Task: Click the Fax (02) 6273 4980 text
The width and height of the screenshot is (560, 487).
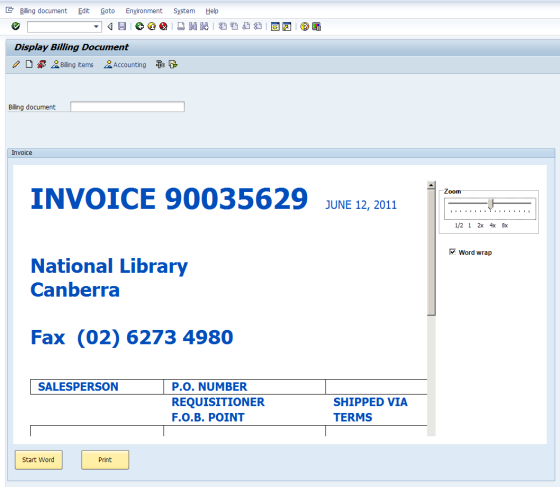Action: pyautogui.click(x=132, y=337)
